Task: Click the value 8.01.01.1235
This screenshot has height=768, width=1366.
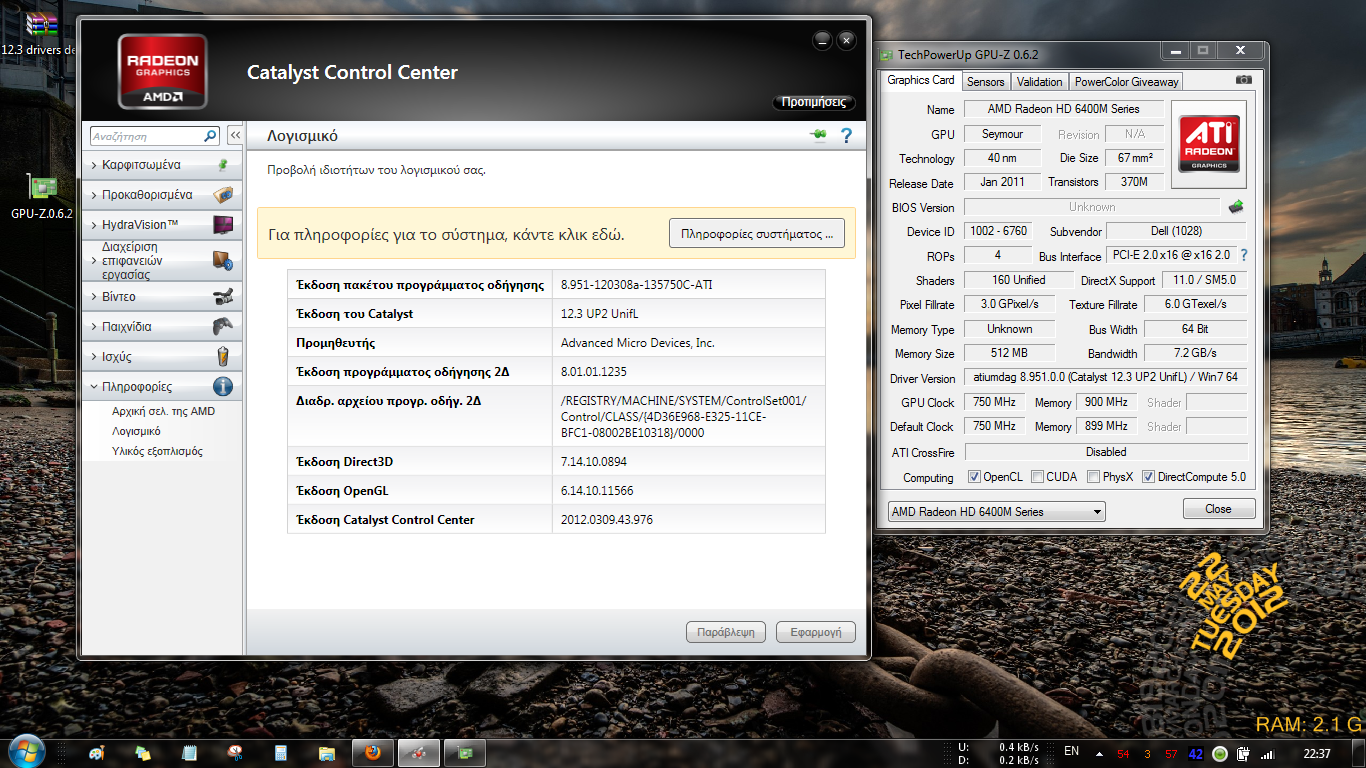Action: pos(594,372)
